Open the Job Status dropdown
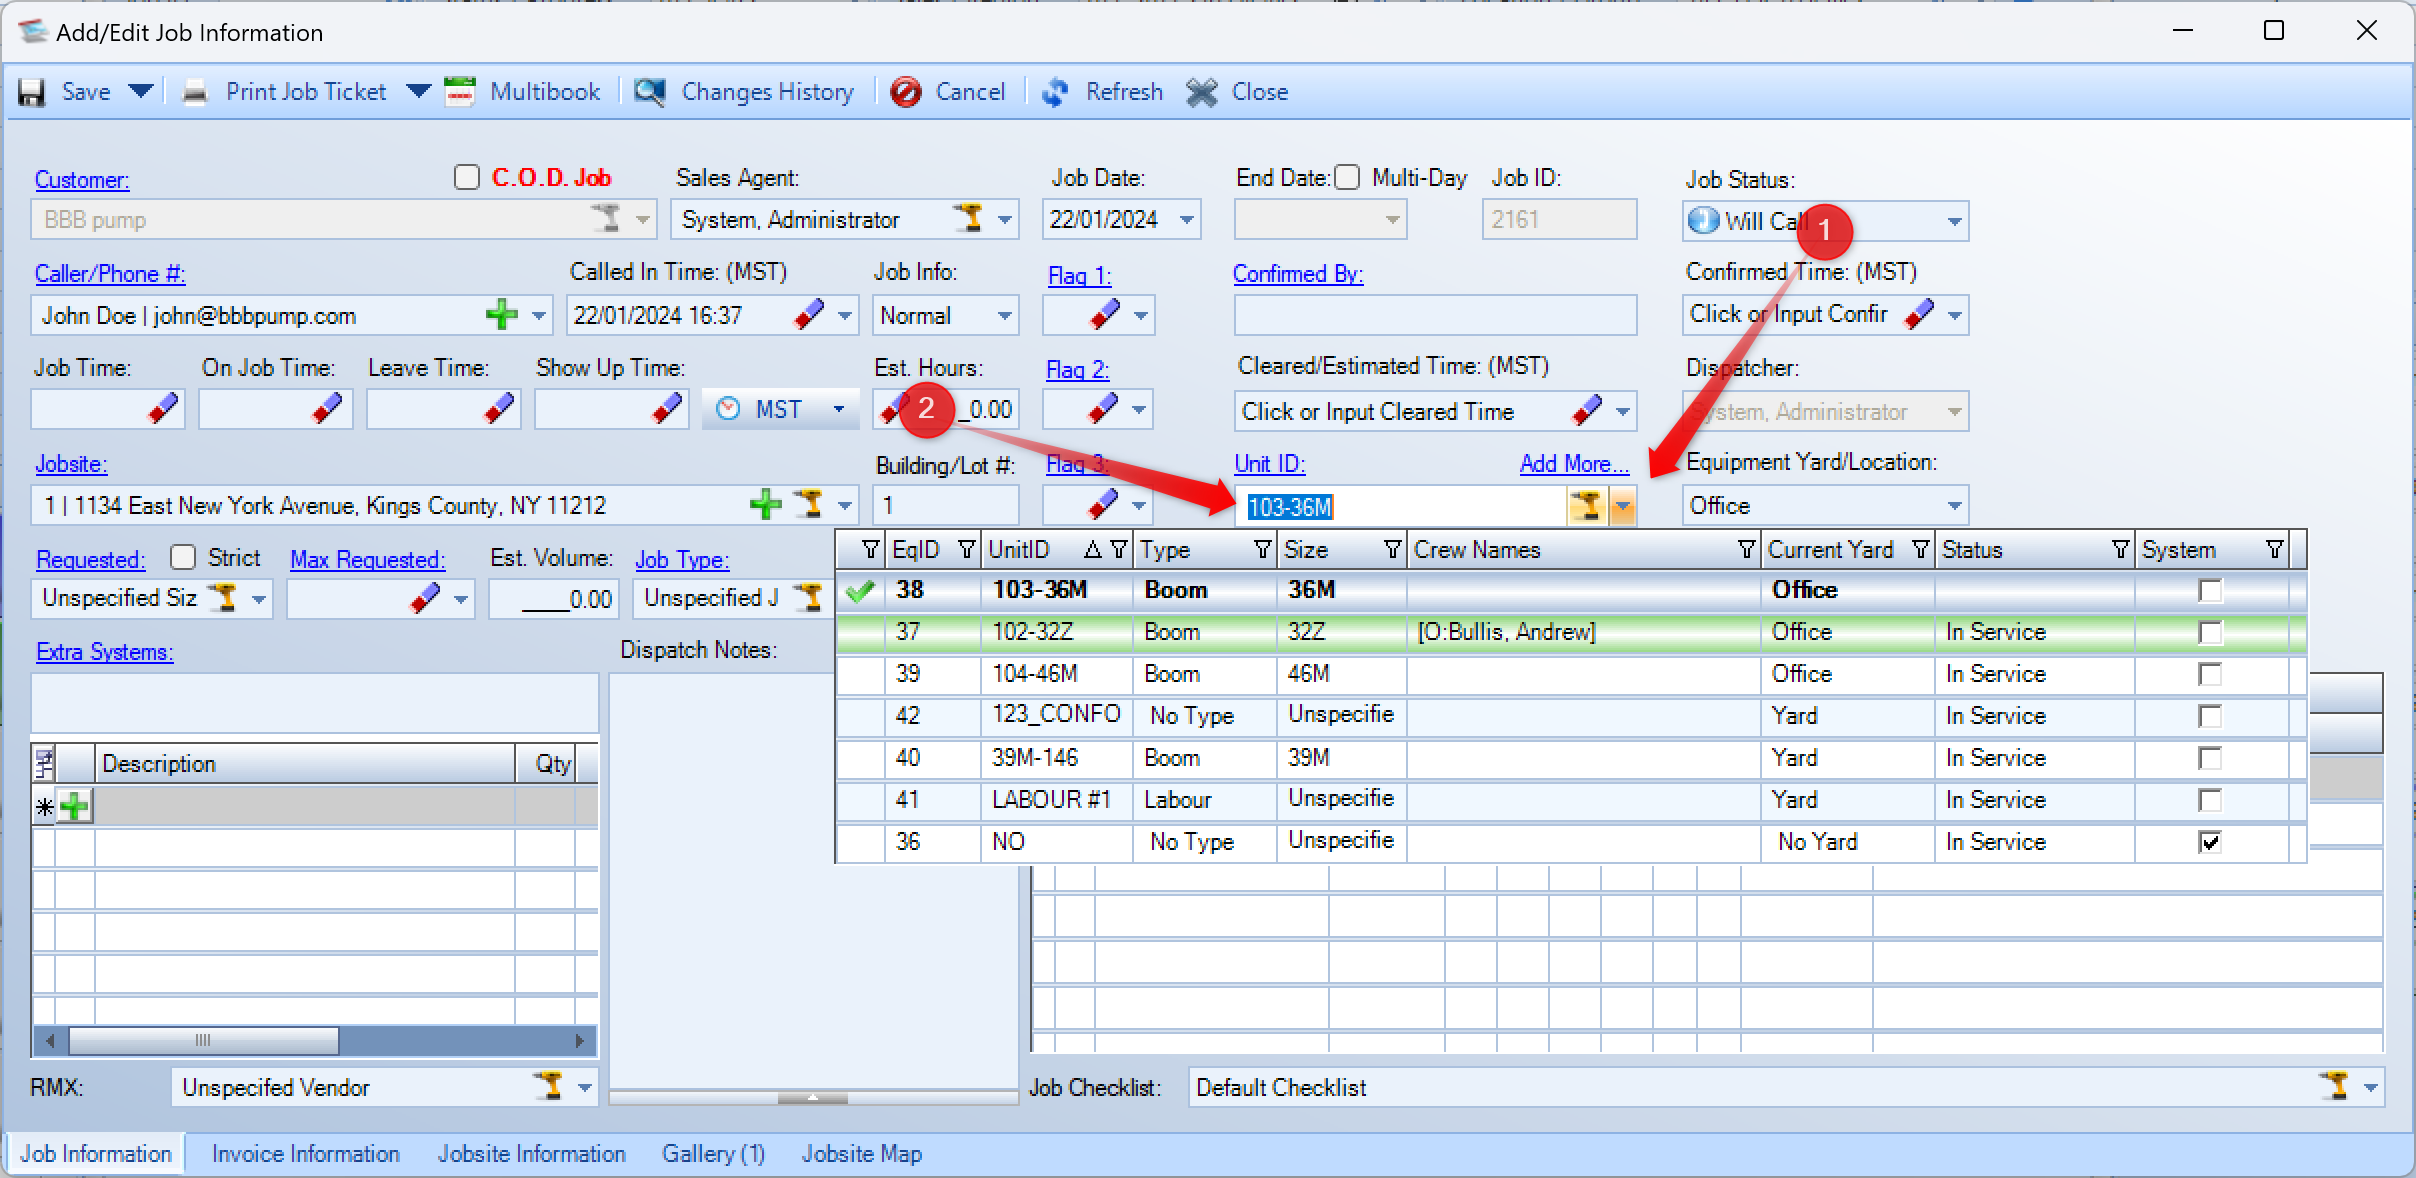2416x1178 pixels. point(1954,222)
